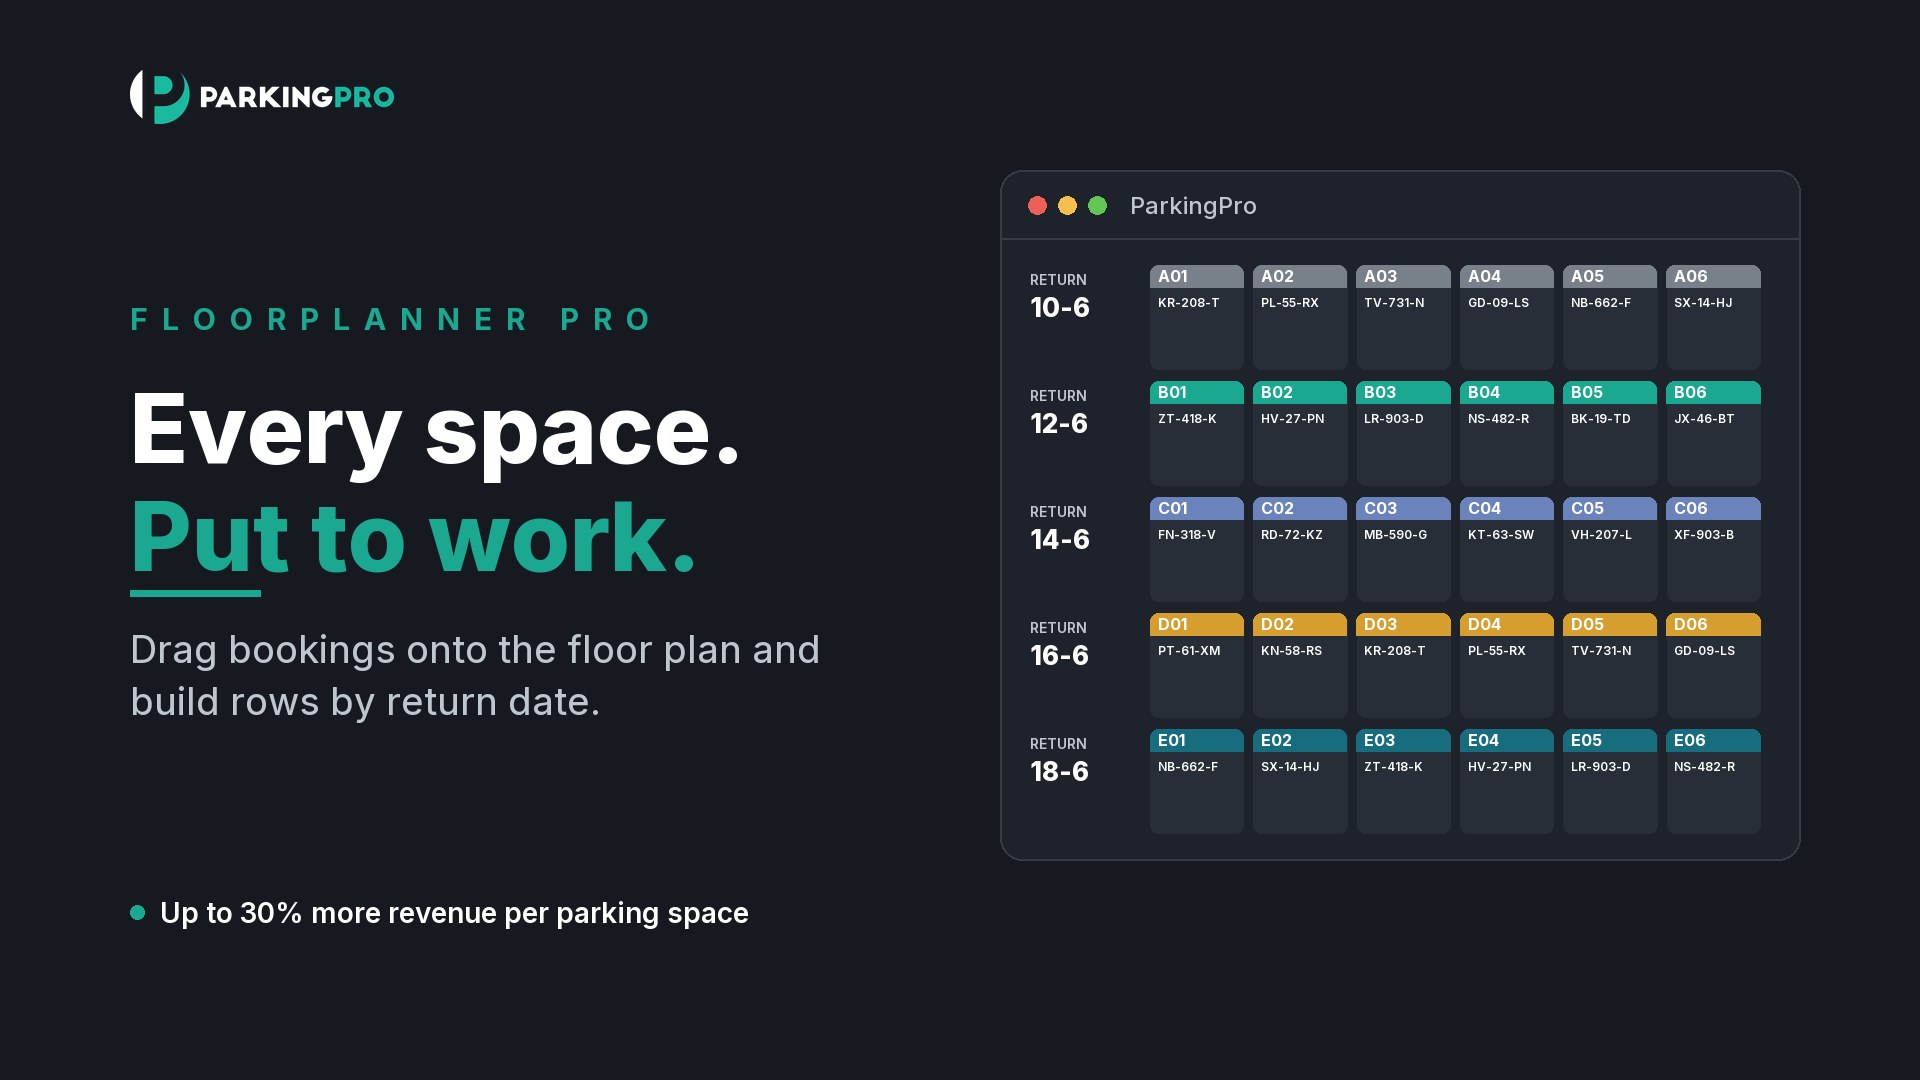Select space C06 with XF-903-B
This screenshot has width=1920, height=1080.
[1713, 549]
